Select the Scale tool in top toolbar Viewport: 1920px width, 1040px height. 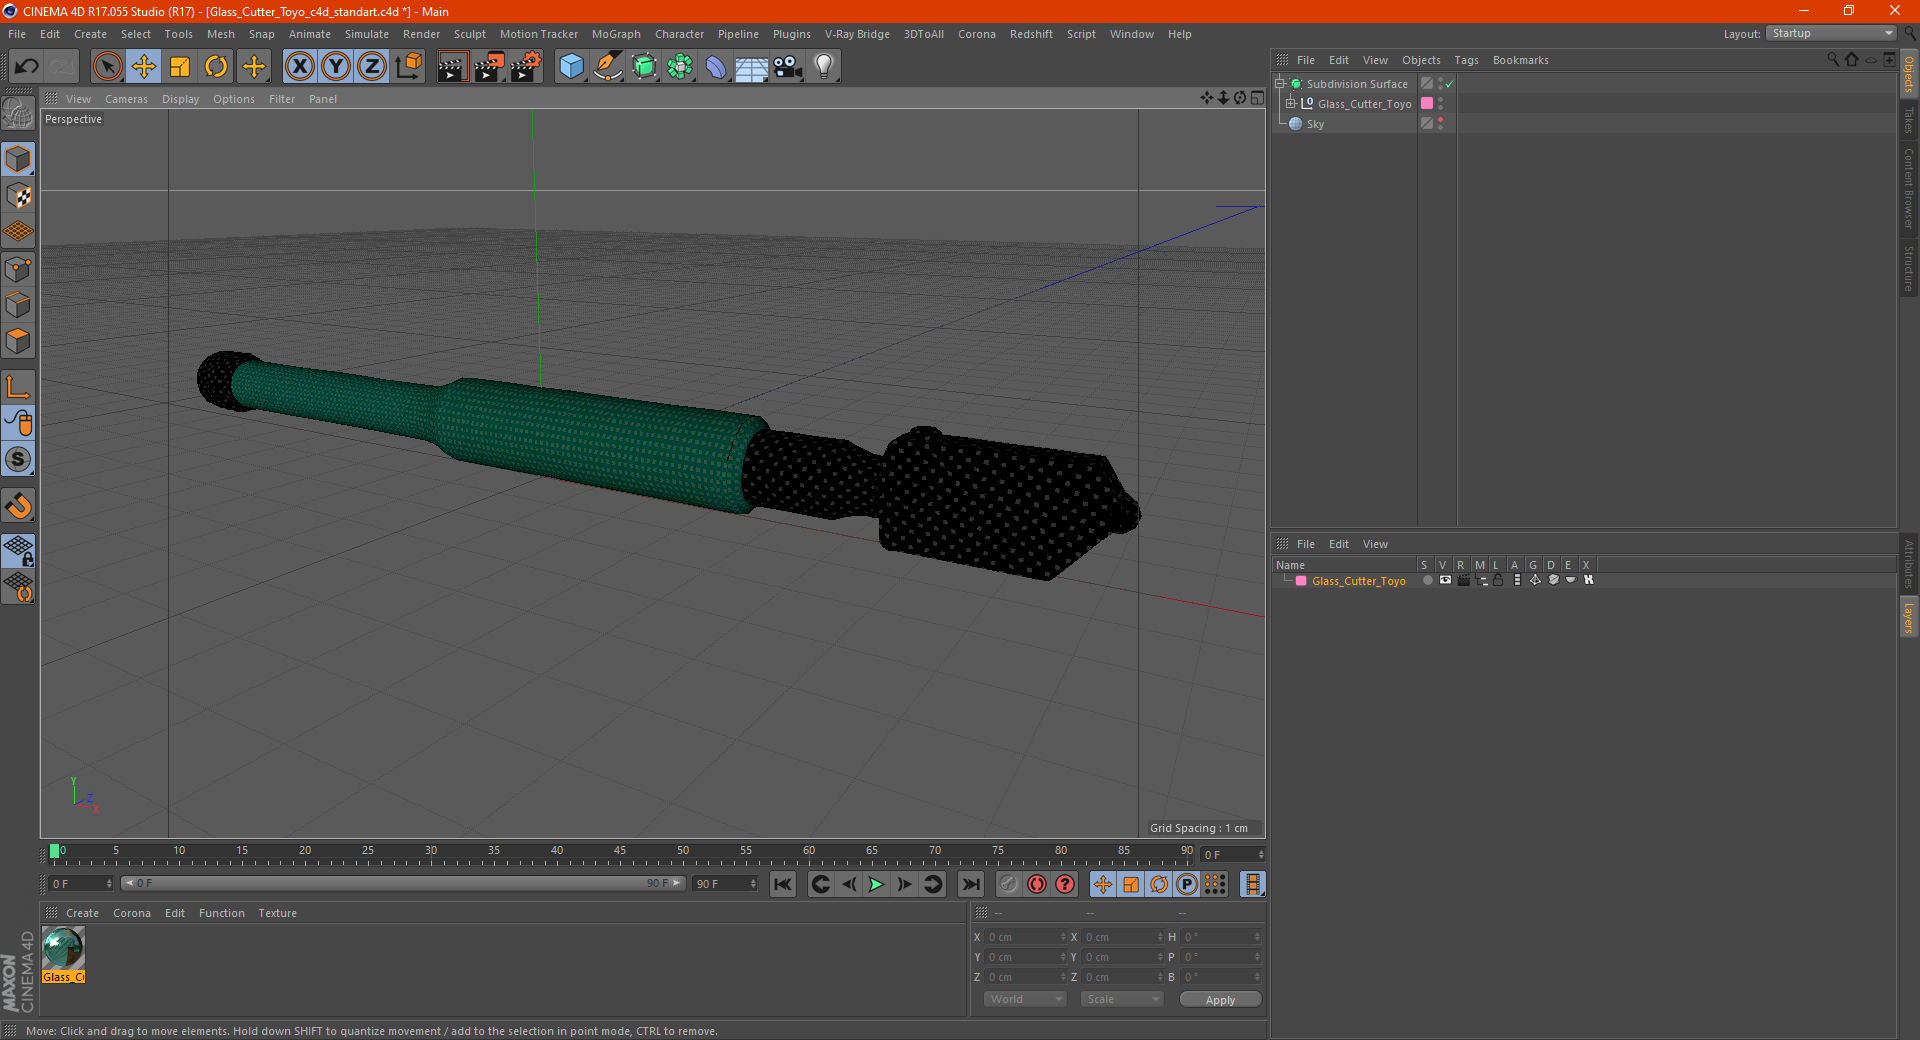180,67
